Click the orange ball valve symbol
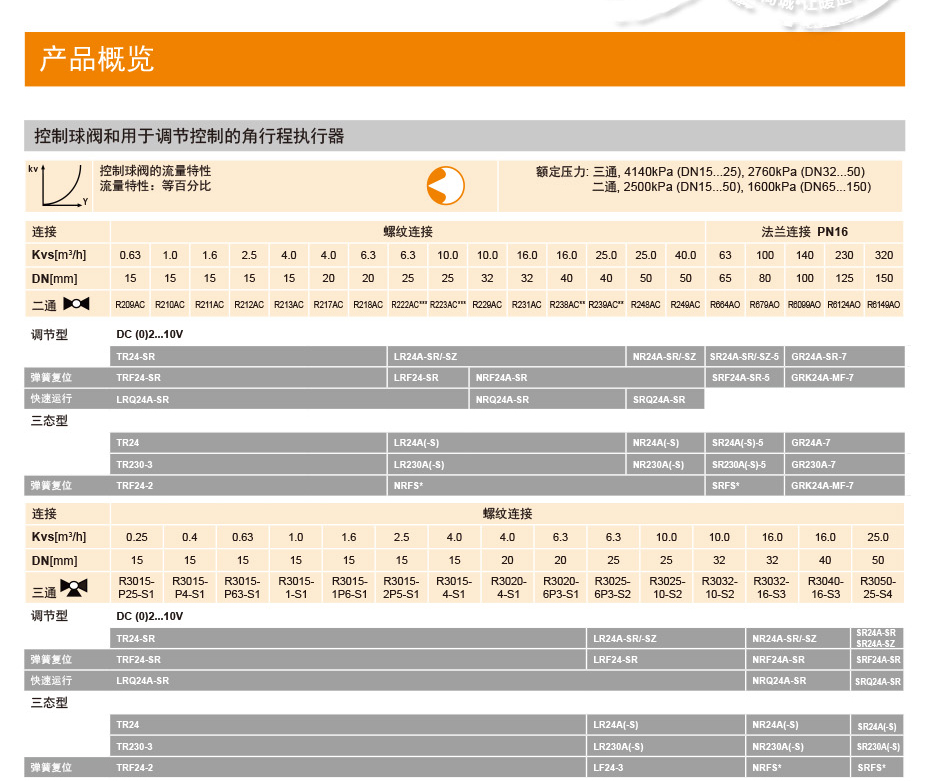The height and width of the screenshot is (781, 940). coord(445,186)
